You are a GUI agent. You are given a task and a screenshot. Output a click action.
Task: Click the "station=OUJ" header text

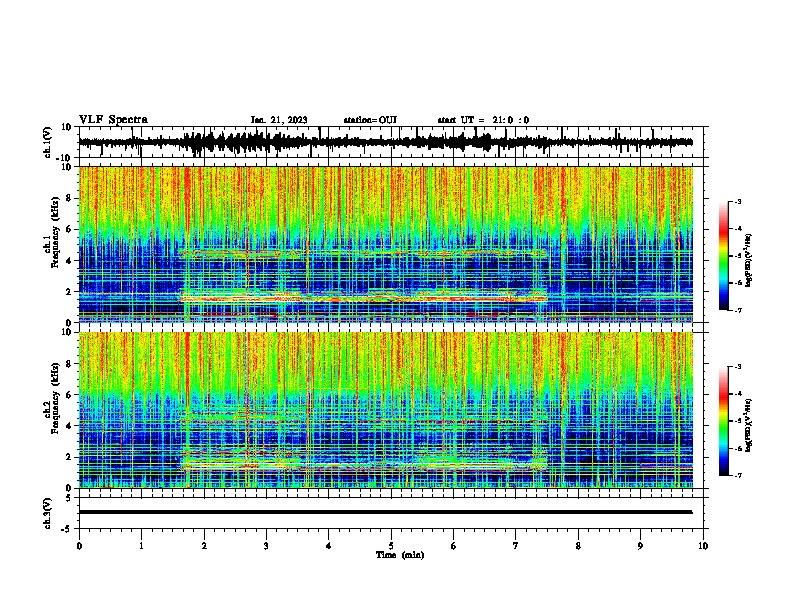pos(370,120)
